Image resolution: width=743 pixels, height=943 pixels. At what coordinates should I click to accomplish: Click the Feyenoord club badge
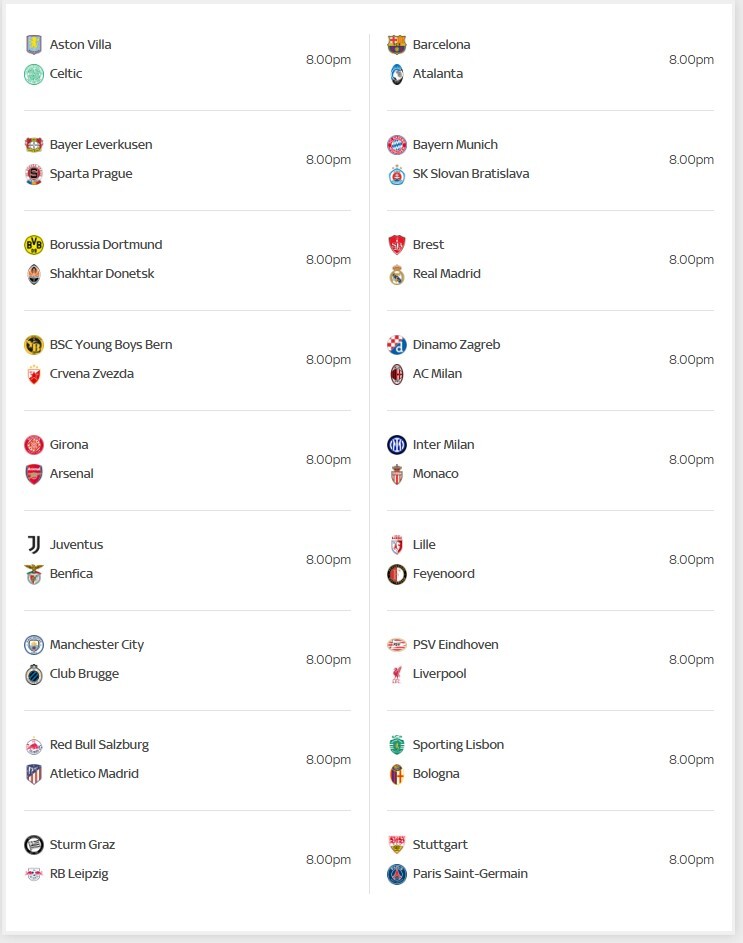(x=396, y=574)
